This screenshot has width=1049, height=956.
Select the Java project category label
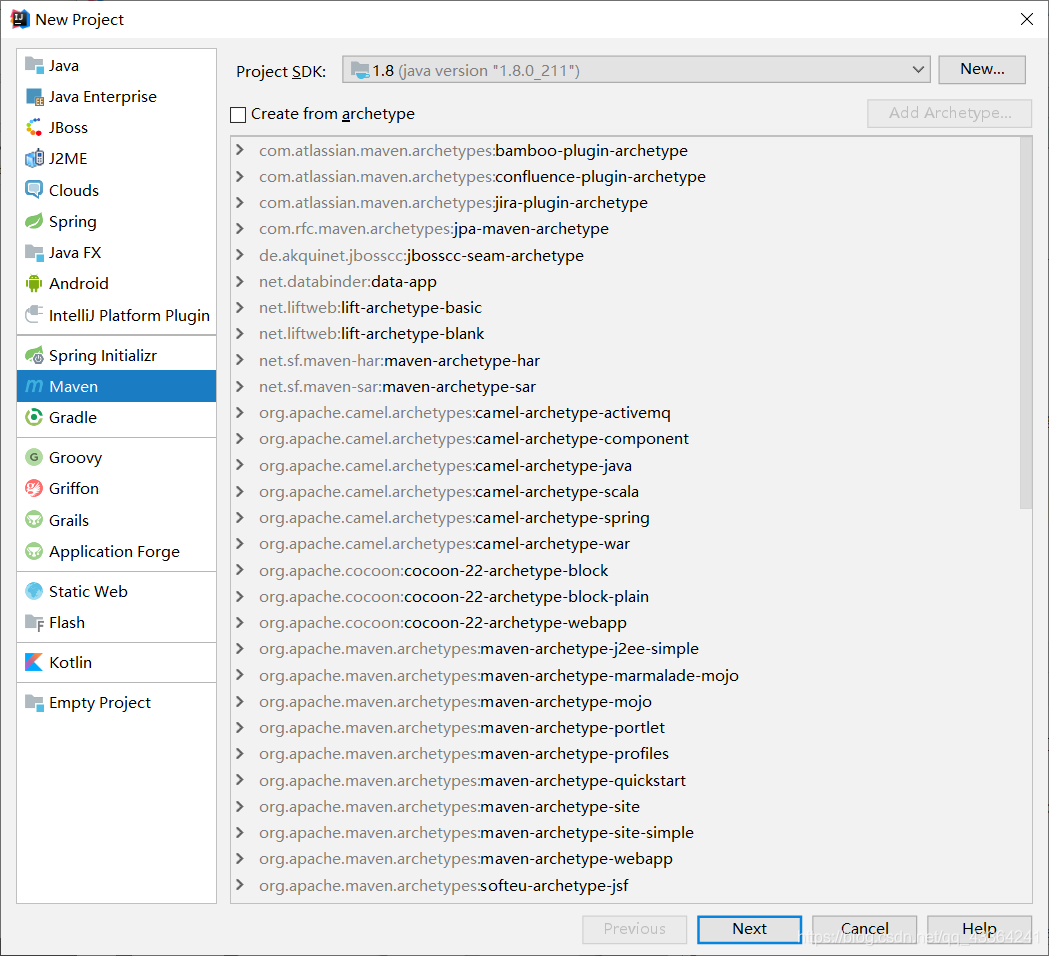tap(64, 66)
